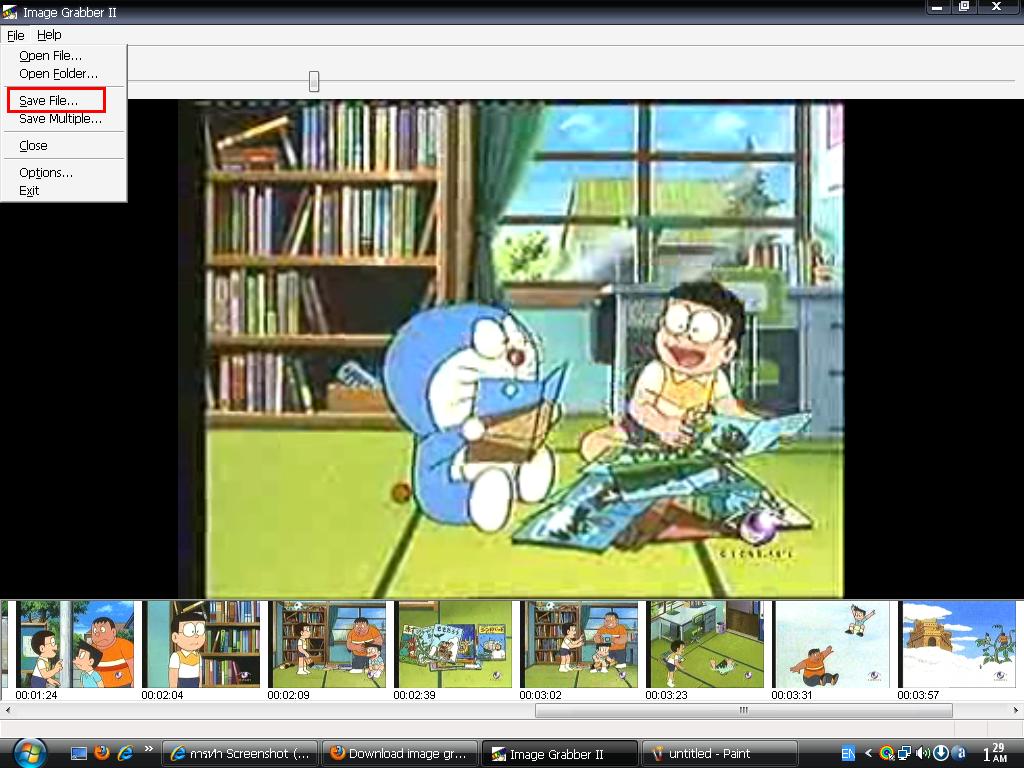Select the thumbnail at 00:03:57
Image resolution: width=1024 pixels, height=768 pixels.
[957, 644]
